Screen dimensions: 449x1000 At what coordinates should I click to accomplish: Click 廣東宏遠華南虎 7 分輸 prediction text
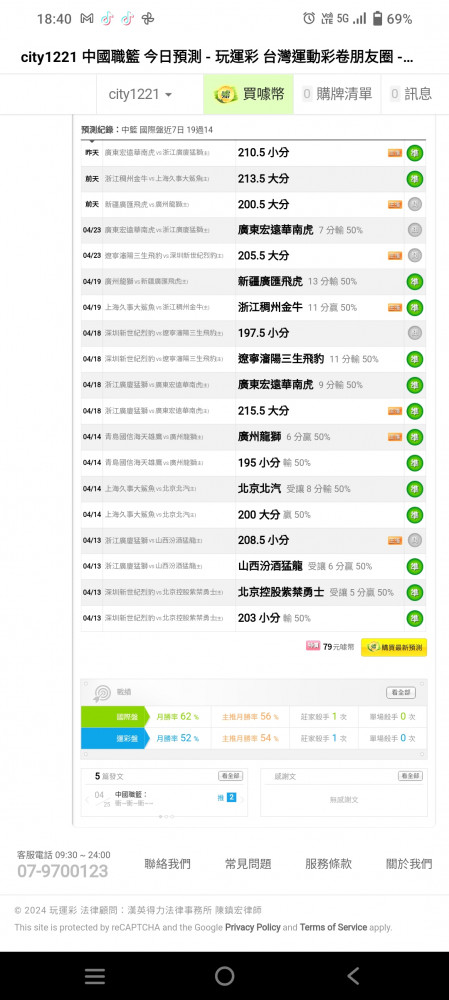(300, 230)
